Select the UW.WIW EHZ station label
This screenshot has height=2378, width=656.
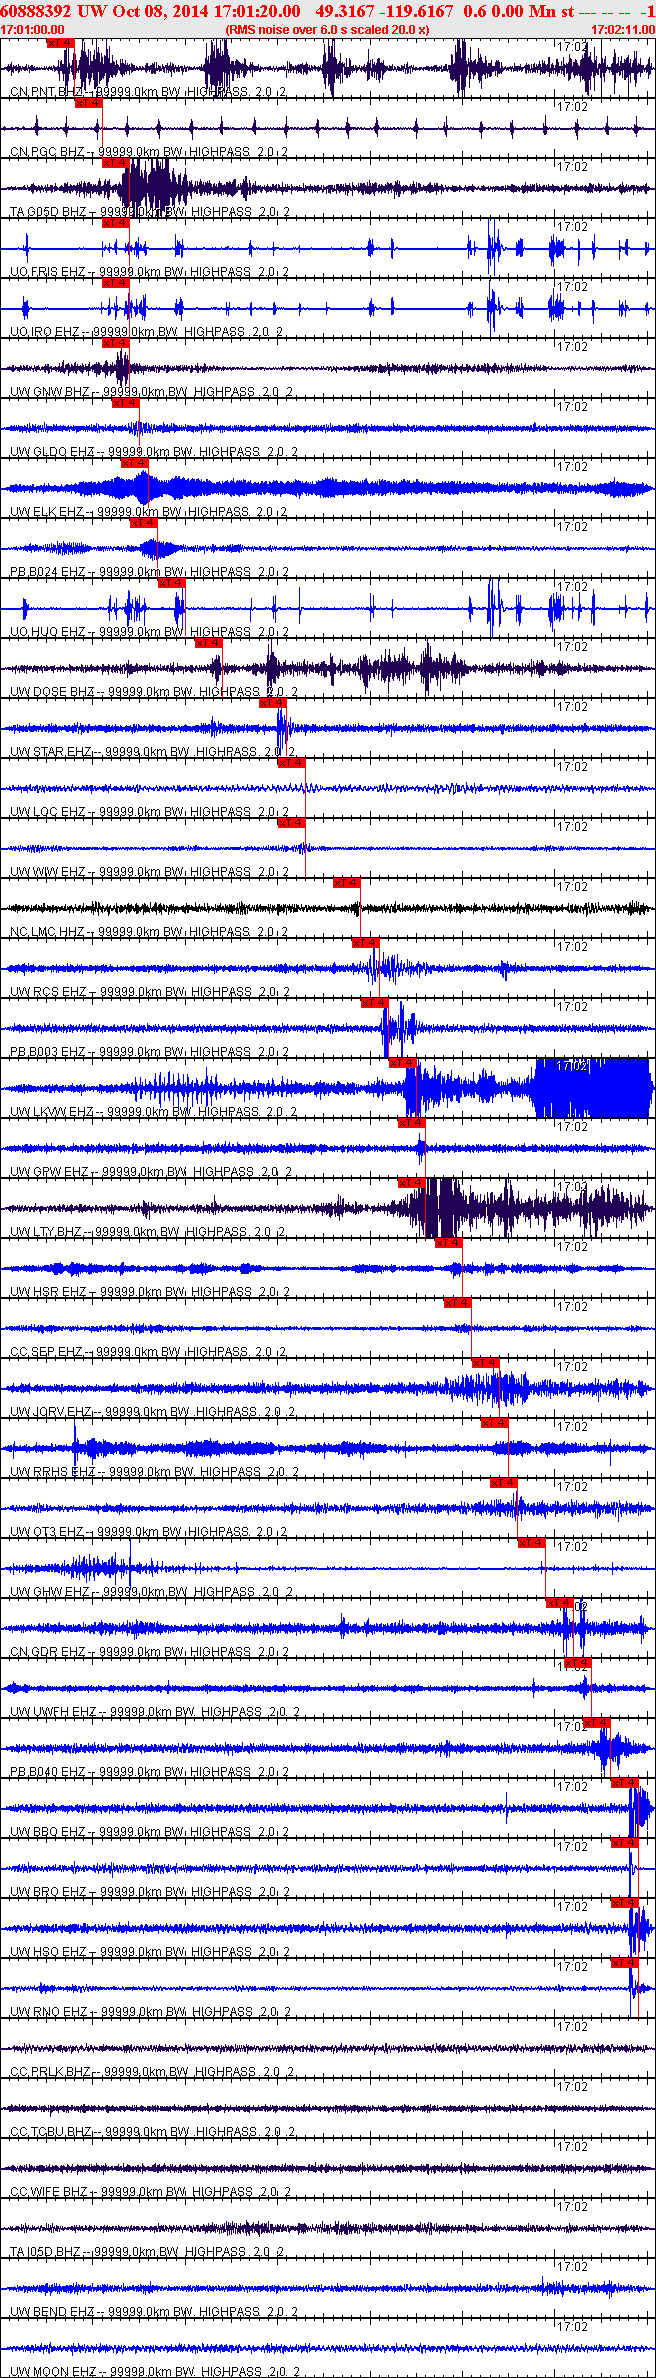coord(48,872)
